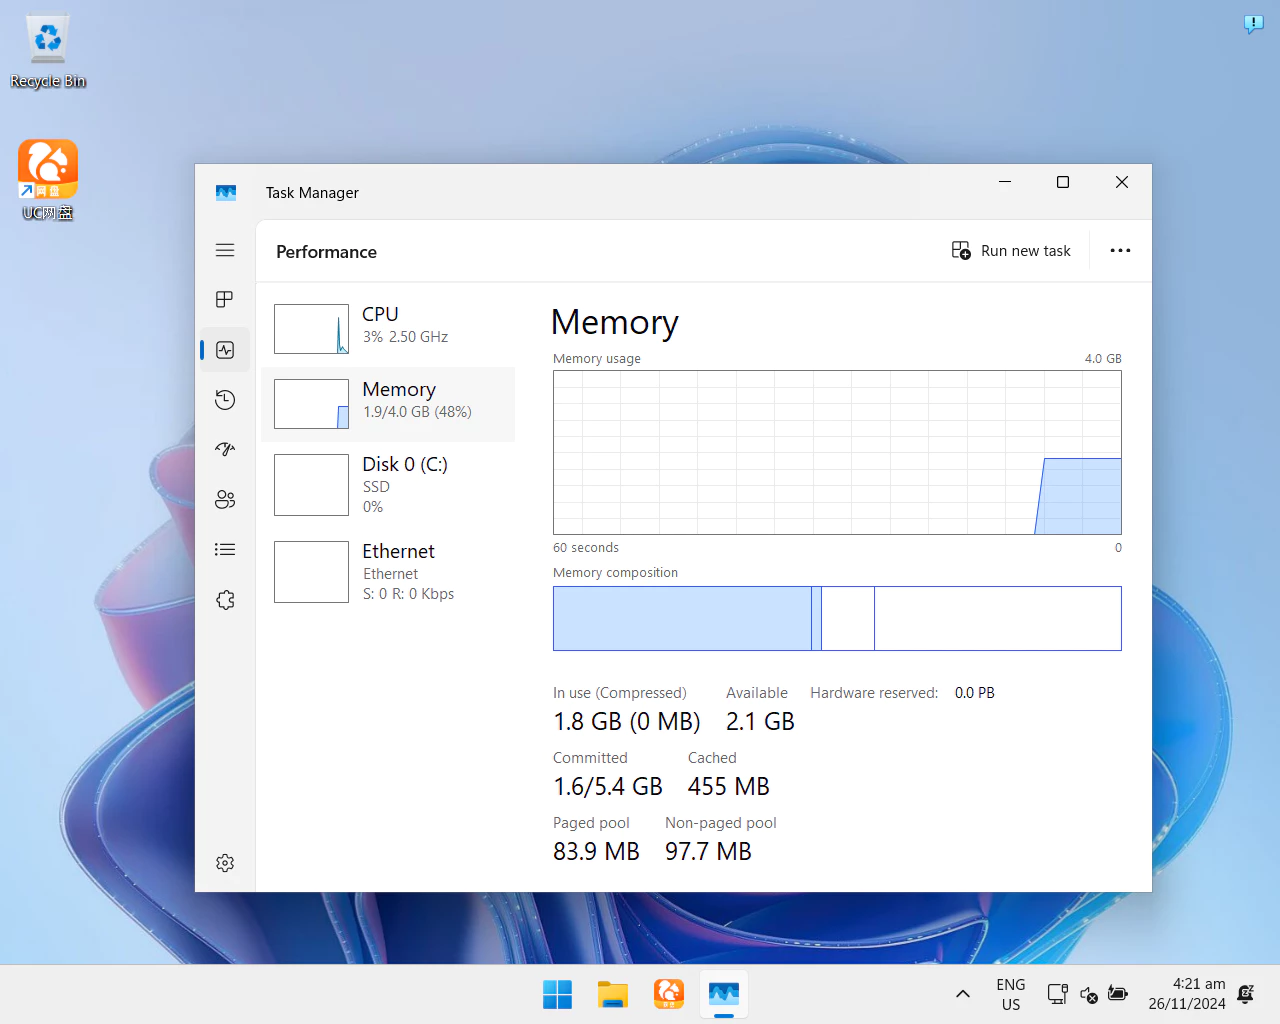Viewport: 1280px width, 1024px height.
Task: Click the In use segment of memory composition
Action: point(682,618)
